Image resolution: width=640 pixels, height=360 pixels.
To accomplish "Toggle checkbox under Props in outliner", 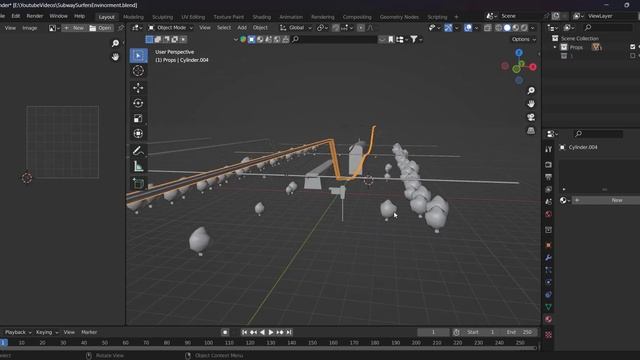I will point(633,56).
